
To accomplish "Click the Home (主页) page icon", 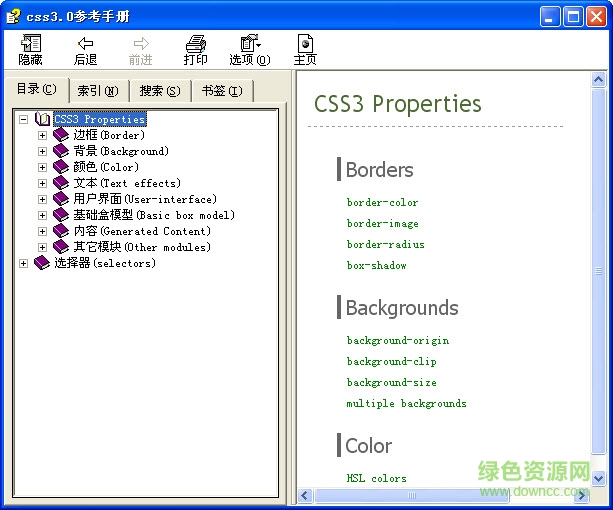I will point(305,43).
